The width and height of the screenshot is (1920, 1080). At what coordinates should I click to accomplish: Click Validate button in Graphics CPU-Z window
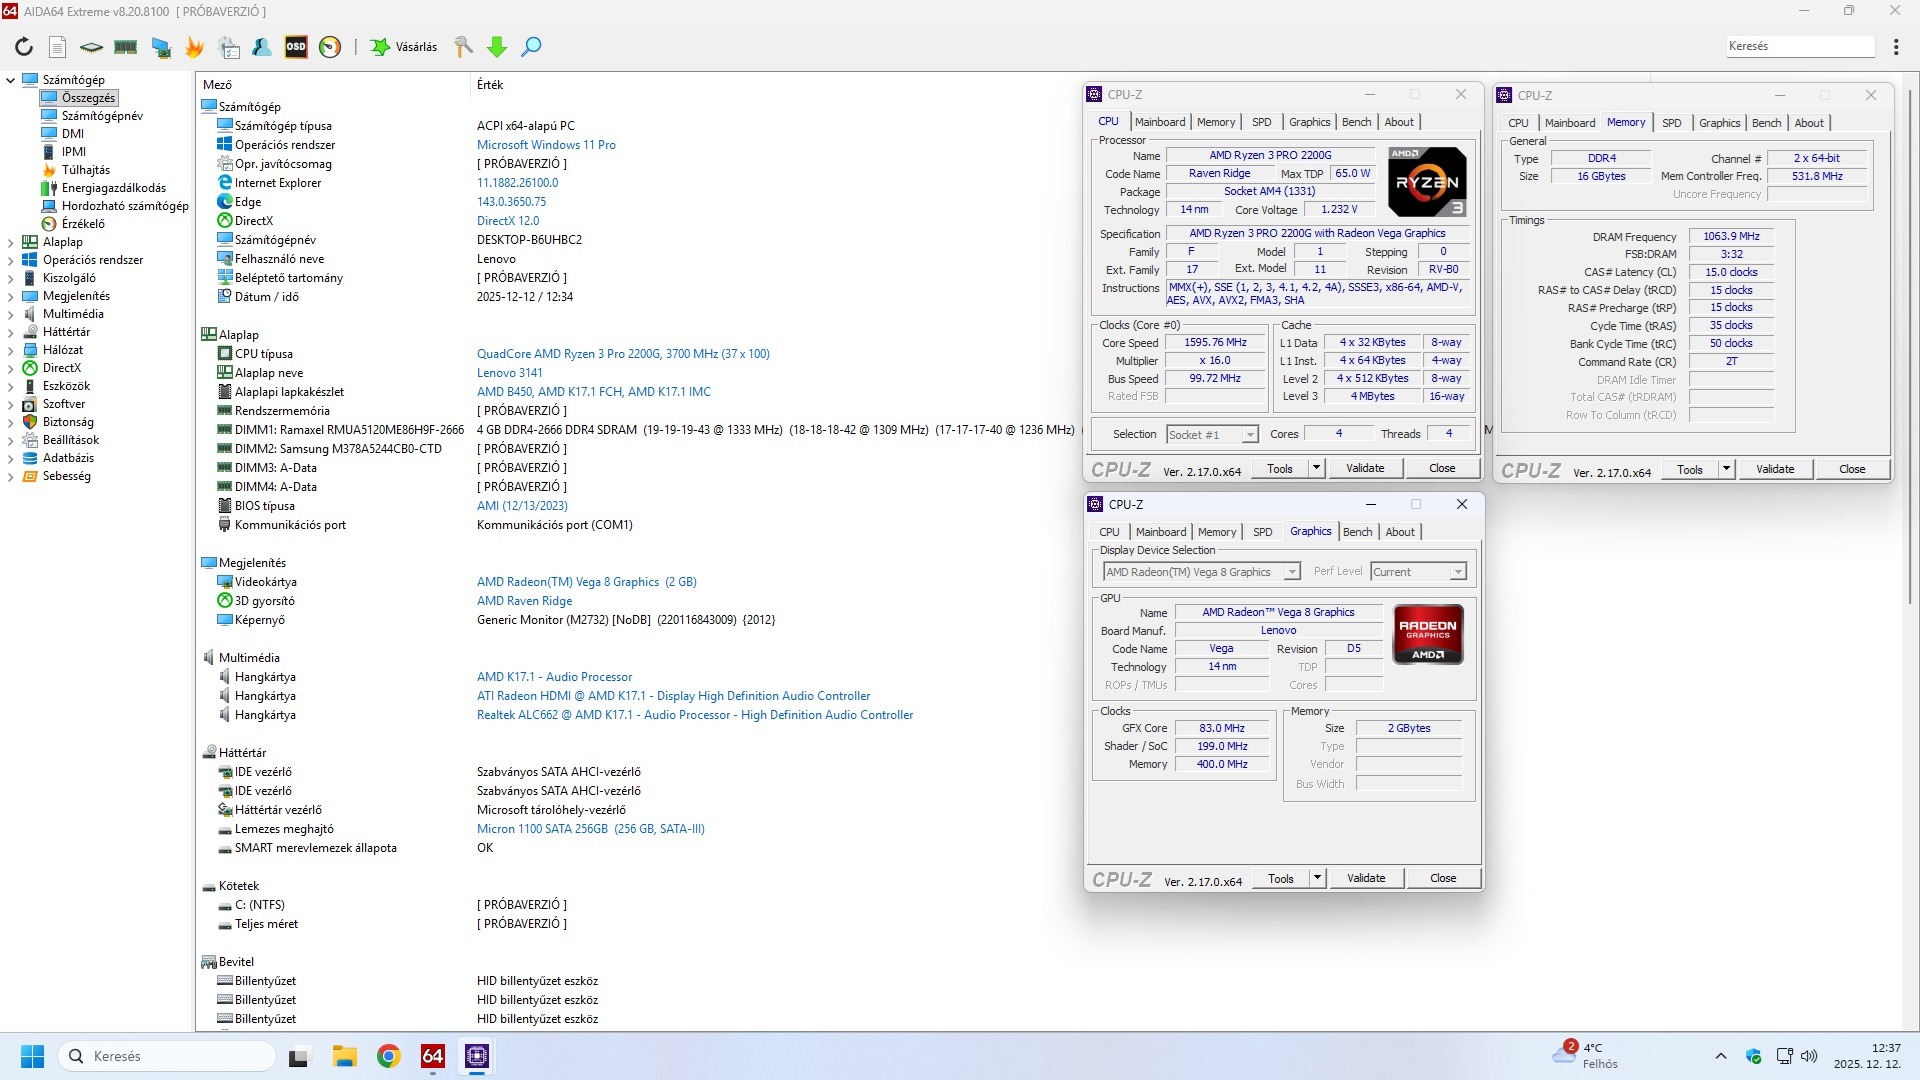pos(1365,878)
